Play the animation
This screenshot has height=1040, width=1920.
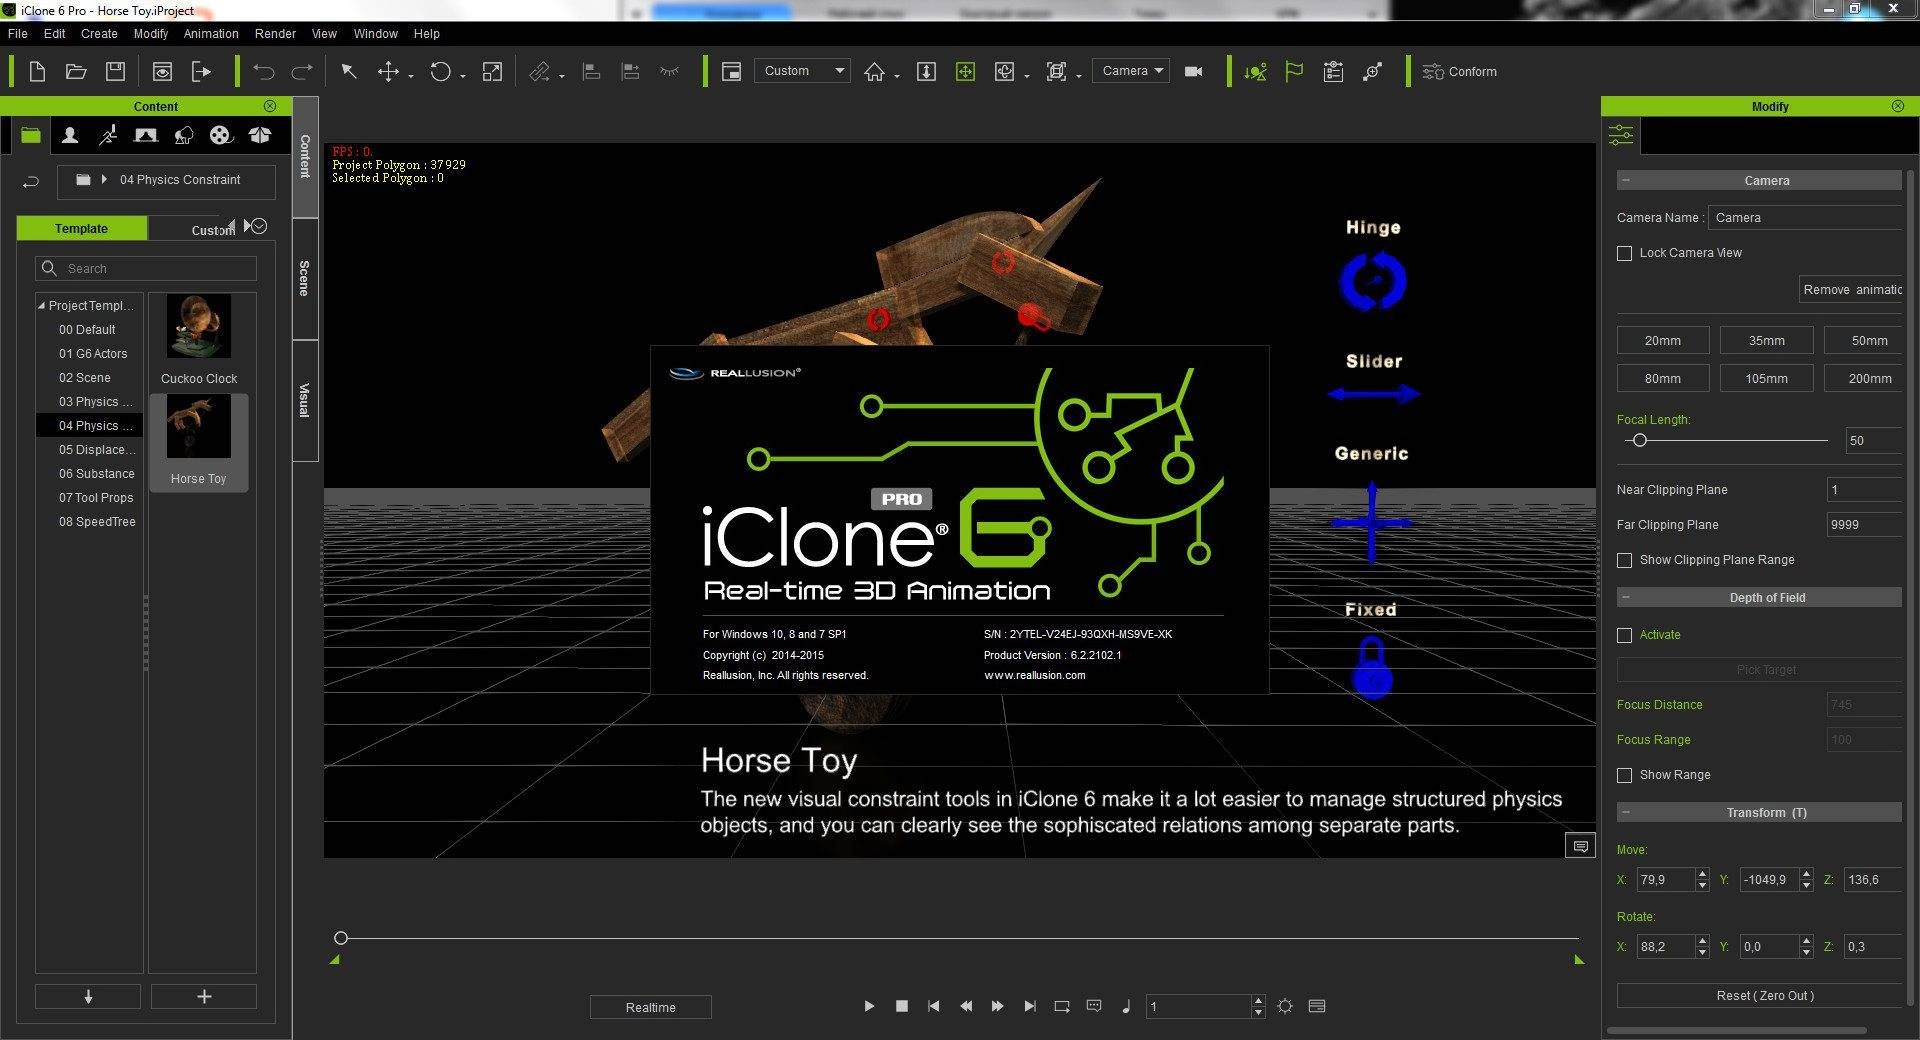tap(868, 1006)
